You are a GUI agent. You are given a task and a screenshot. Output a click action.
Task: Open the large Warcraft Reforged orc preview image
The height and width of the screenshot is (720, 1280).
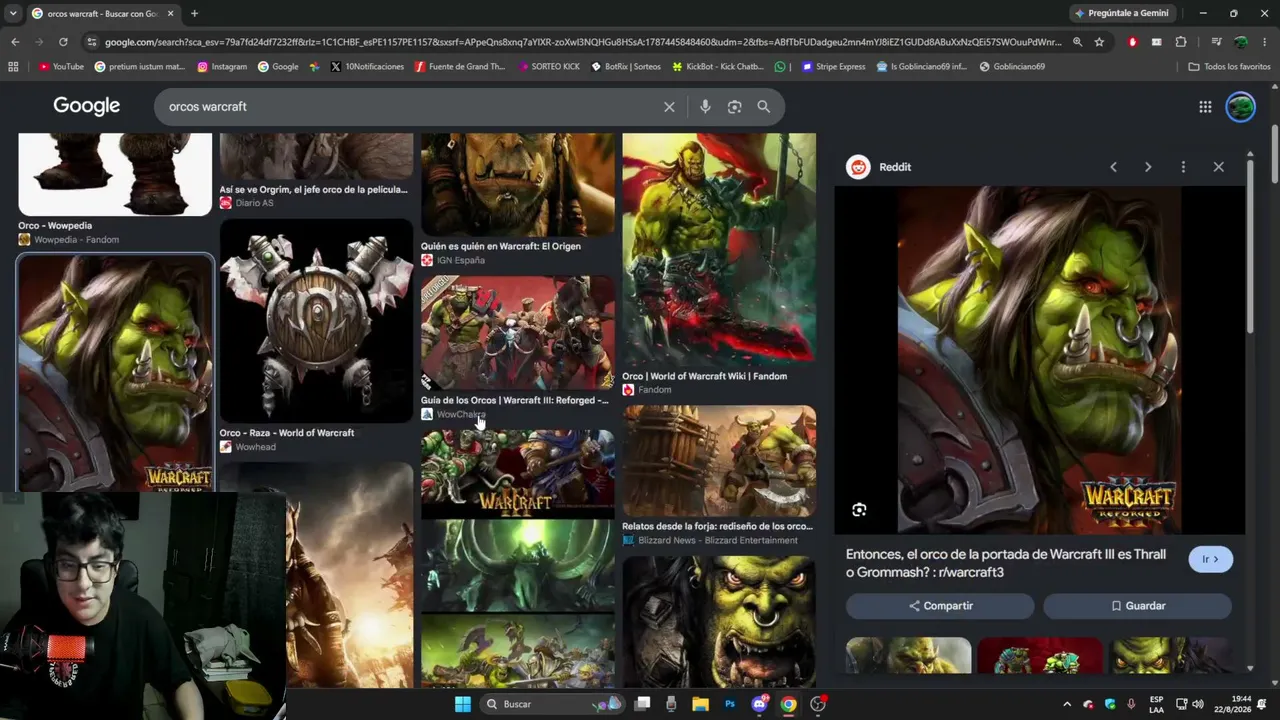point(1040,360)
